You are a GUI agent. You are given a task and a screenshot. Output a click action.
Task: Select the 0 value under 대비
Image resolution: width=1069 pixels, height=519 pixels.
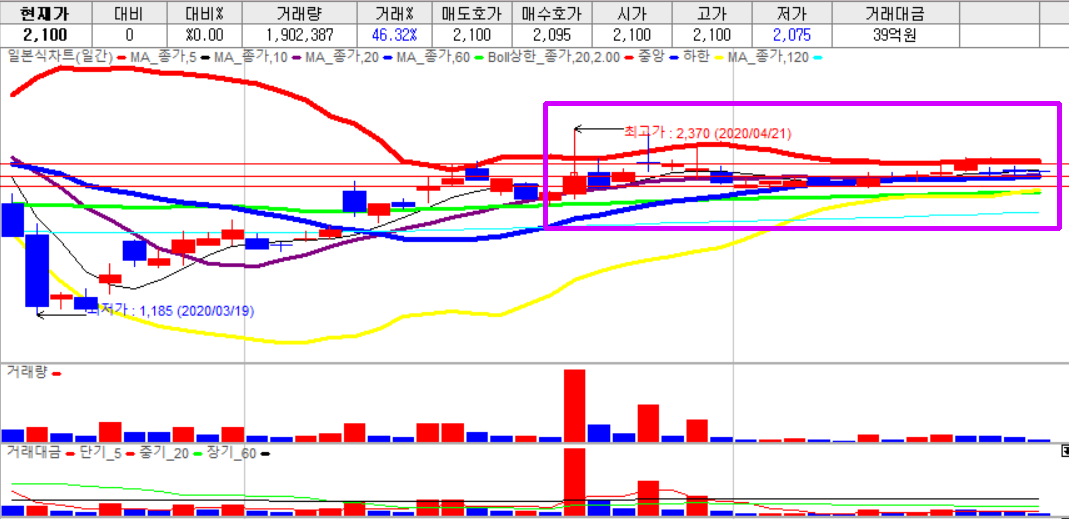(129, 35)
